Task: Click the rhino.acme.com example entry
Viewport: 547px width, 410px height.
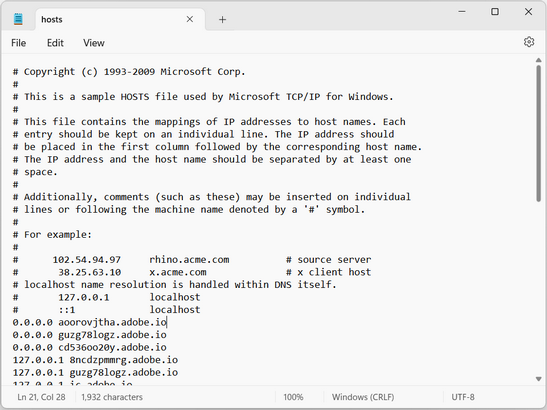Action: coord(189,260)
